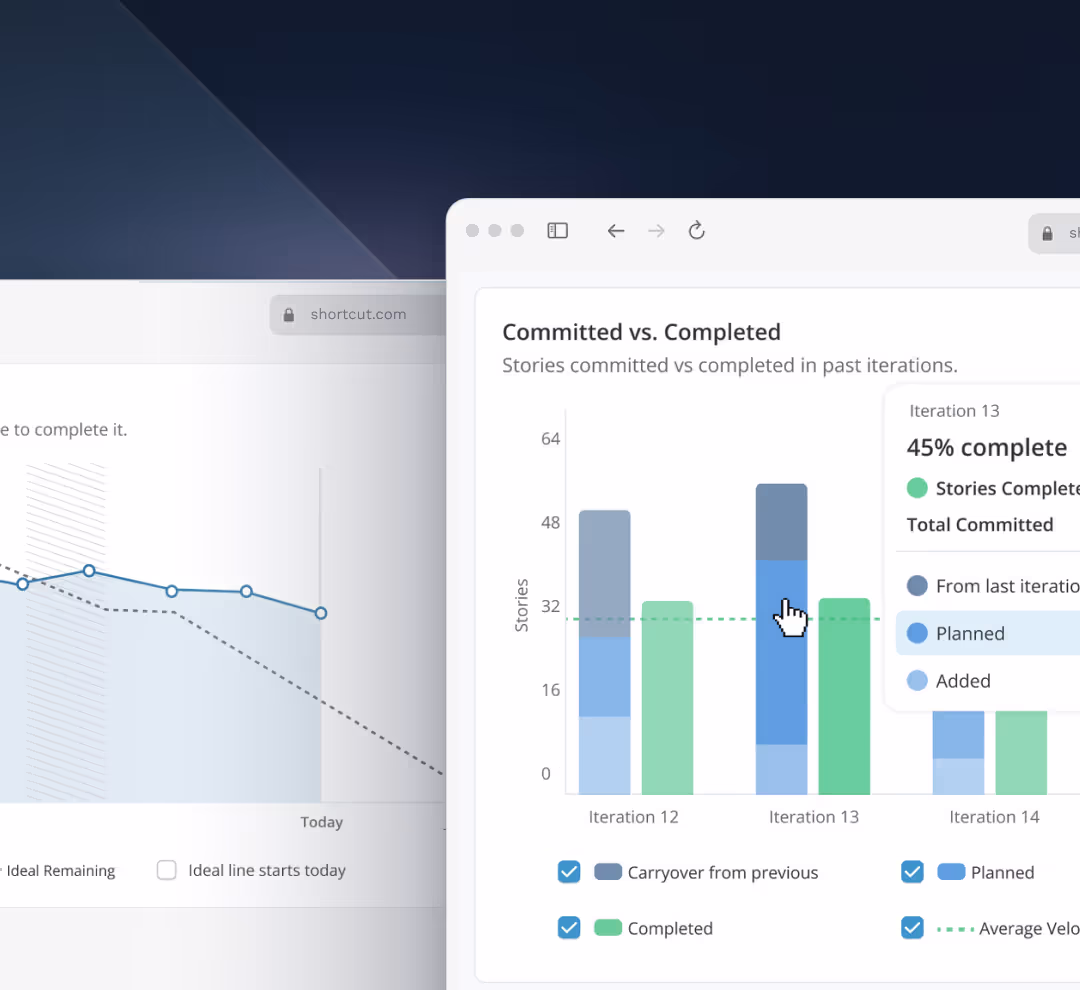Click the 64 value on Stories axis
The image size is (1080, 990).
(x=550, y=439)
